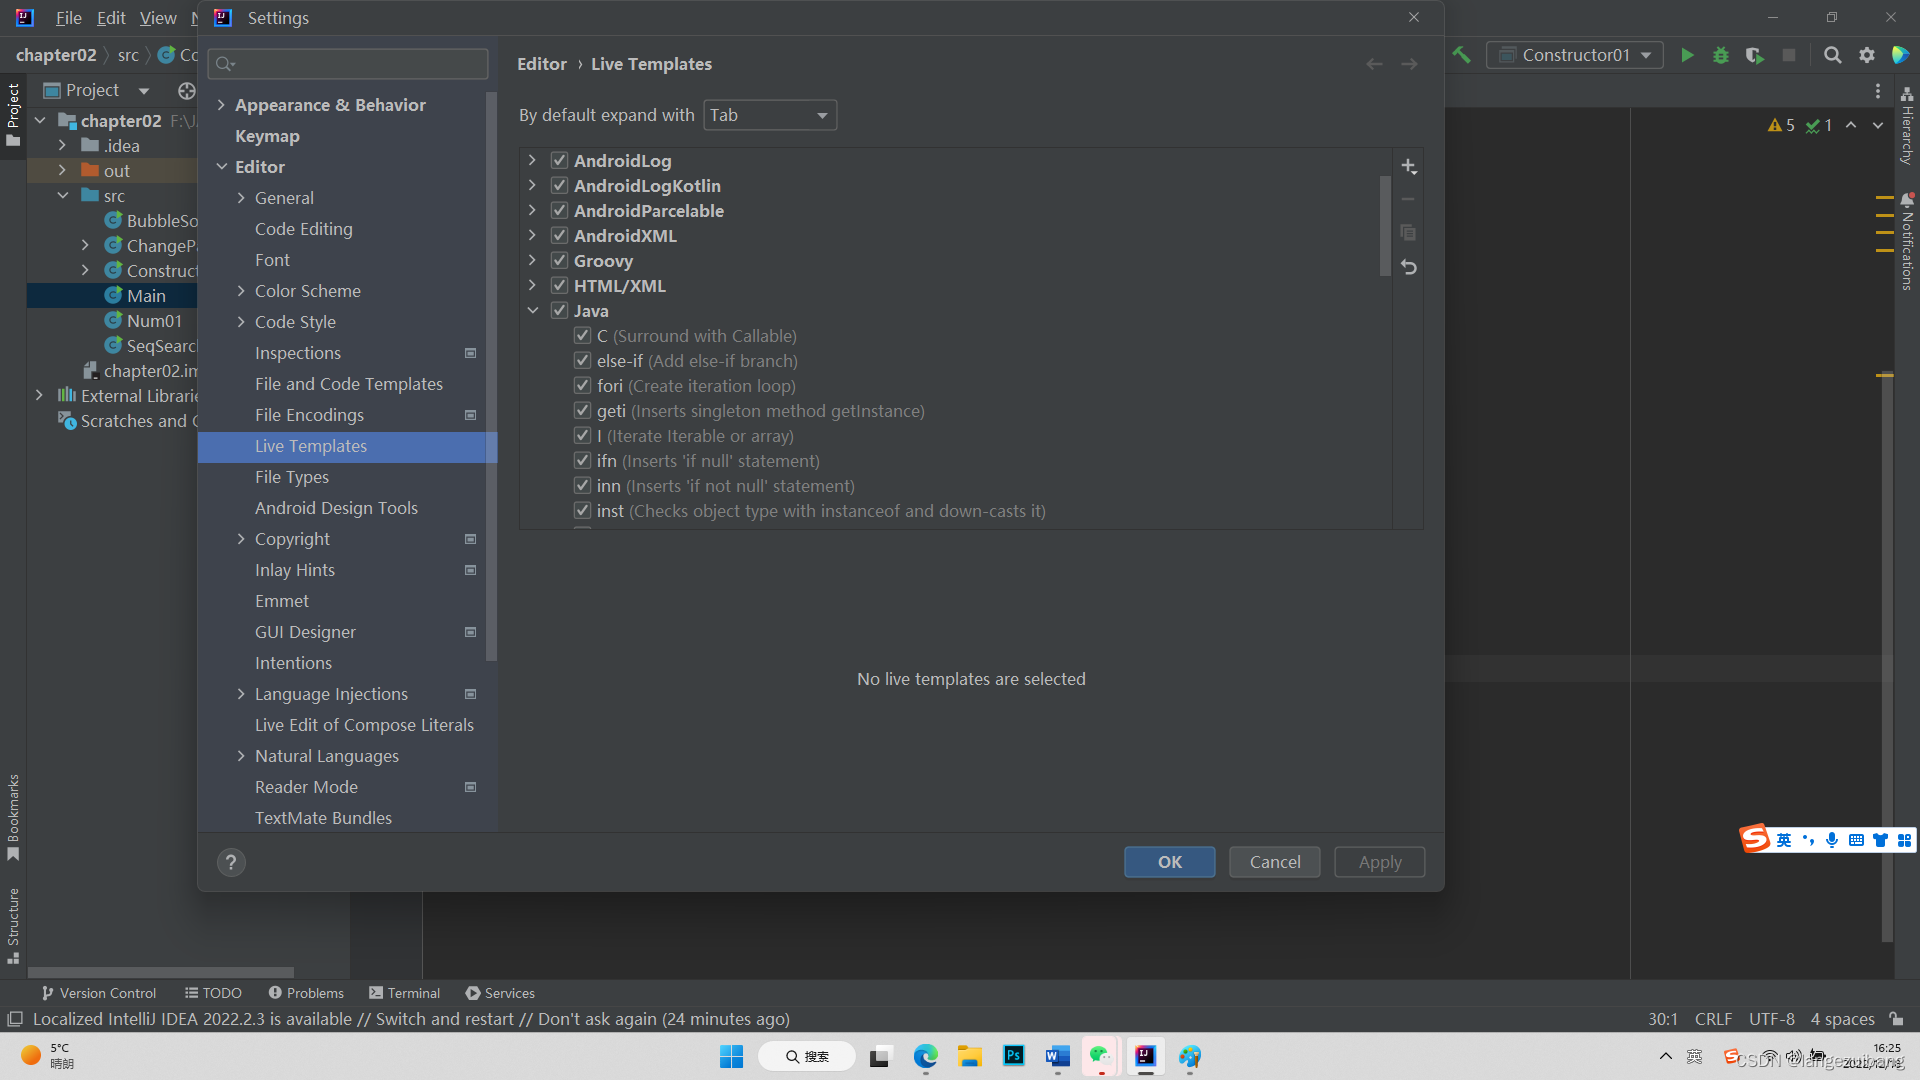The image size is (1920, 1080).
Task: Open the File menu
Action: 68,18
